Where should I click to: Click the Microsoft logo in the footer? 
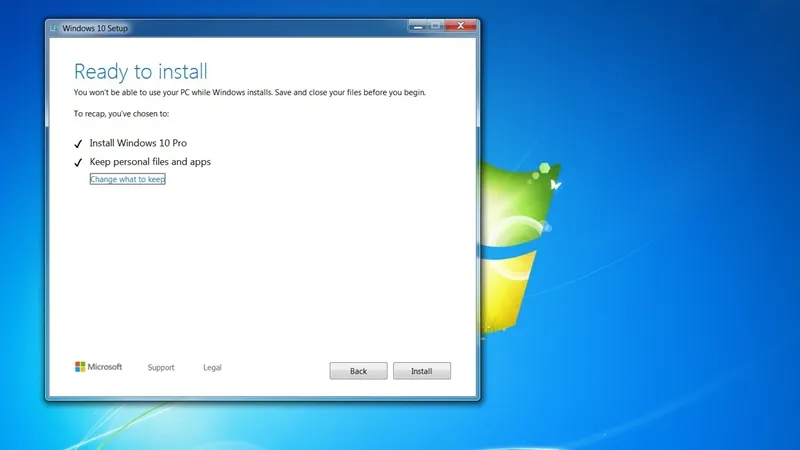click(98, 367)
